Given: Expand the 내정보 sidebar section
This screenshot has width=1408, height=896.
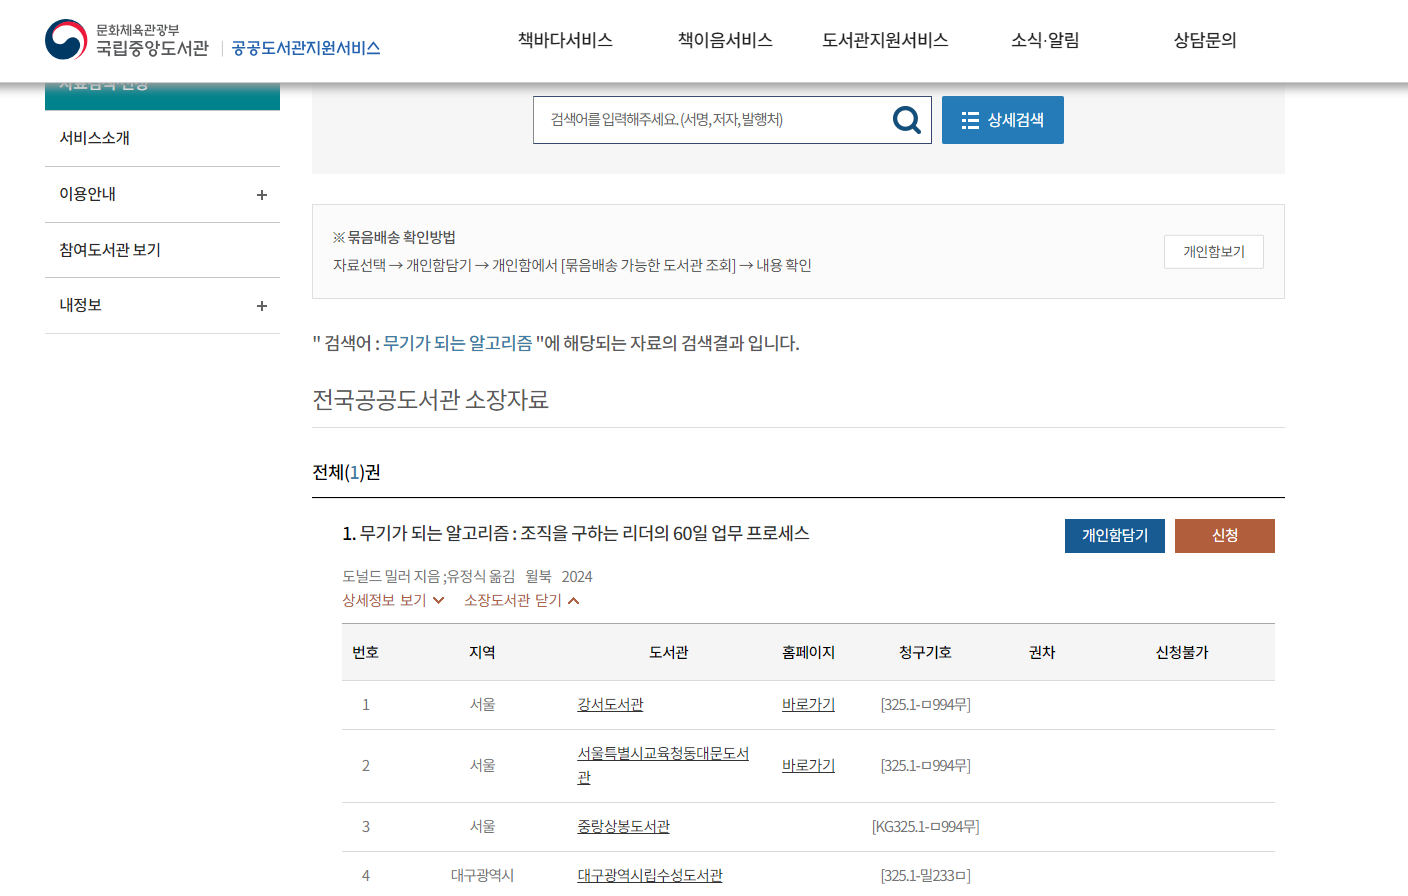Looking at the screenshot, I should pos(262,305).
